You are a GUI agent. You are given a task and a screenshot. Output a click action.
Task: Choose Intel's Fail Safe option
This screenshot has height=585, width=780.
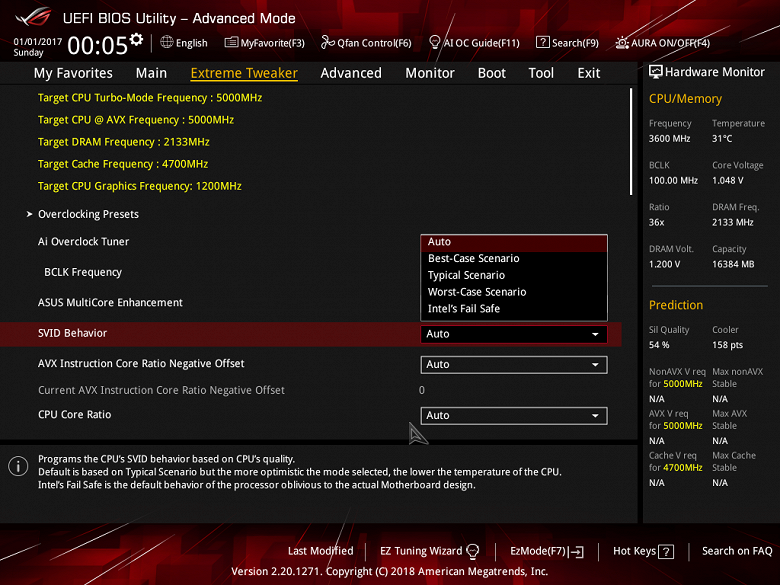click(514, 309)
